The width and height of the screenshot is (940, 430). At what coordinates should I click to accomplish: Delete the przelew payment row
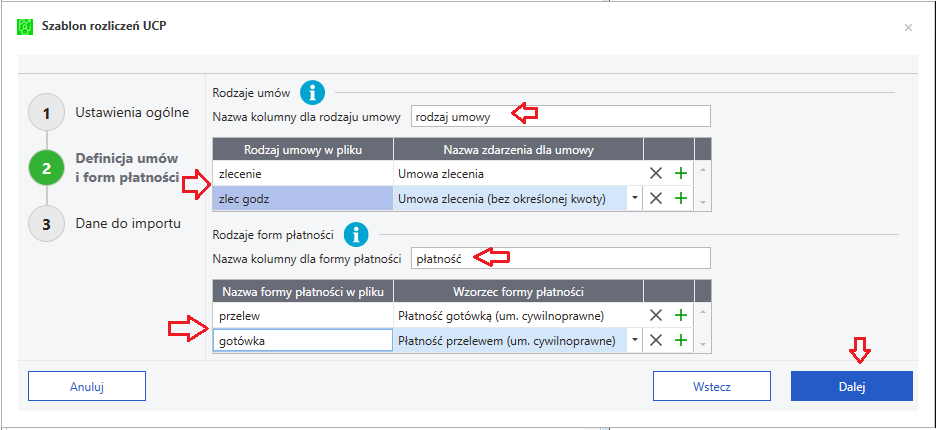click(656, 315)
